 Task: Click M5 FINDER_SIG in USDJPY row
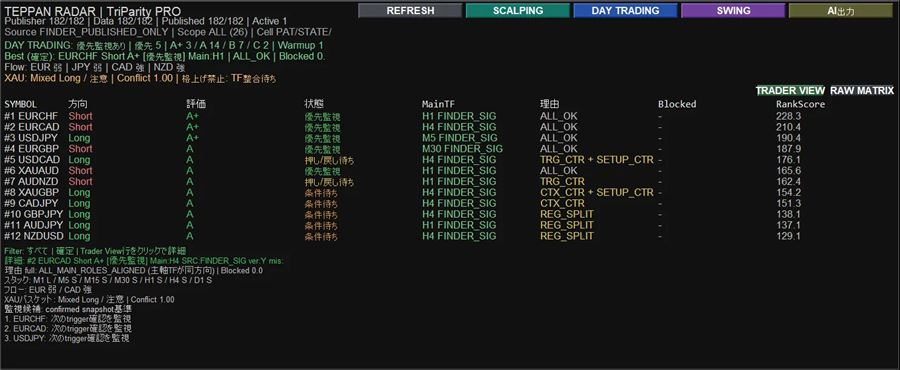[x=459, y=138]
